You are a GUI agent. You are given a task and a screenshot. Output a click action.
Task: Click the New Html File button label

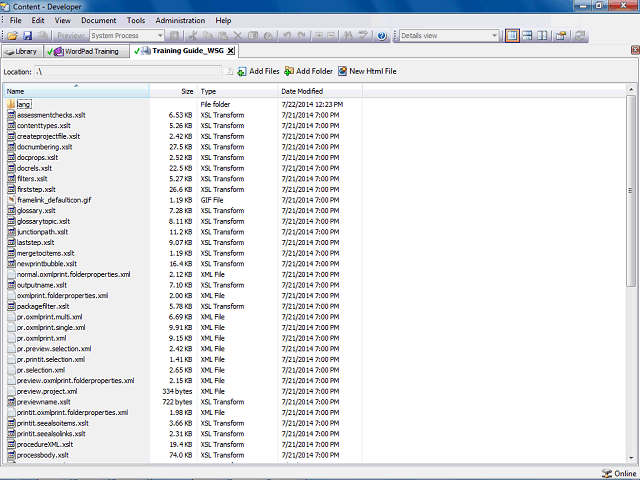373,71
